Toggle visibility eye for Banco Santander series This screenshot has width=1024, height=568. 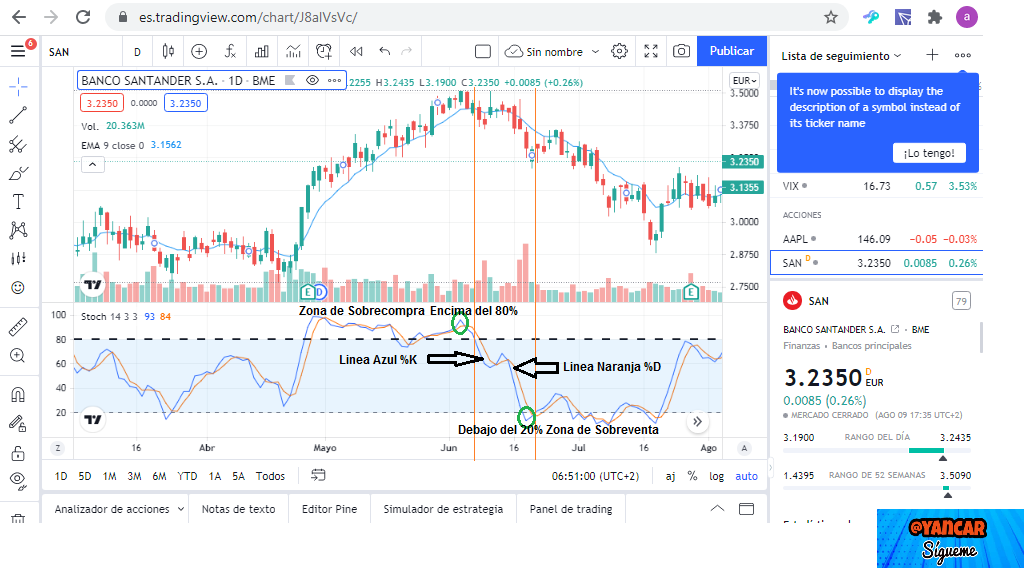[313, 80]
